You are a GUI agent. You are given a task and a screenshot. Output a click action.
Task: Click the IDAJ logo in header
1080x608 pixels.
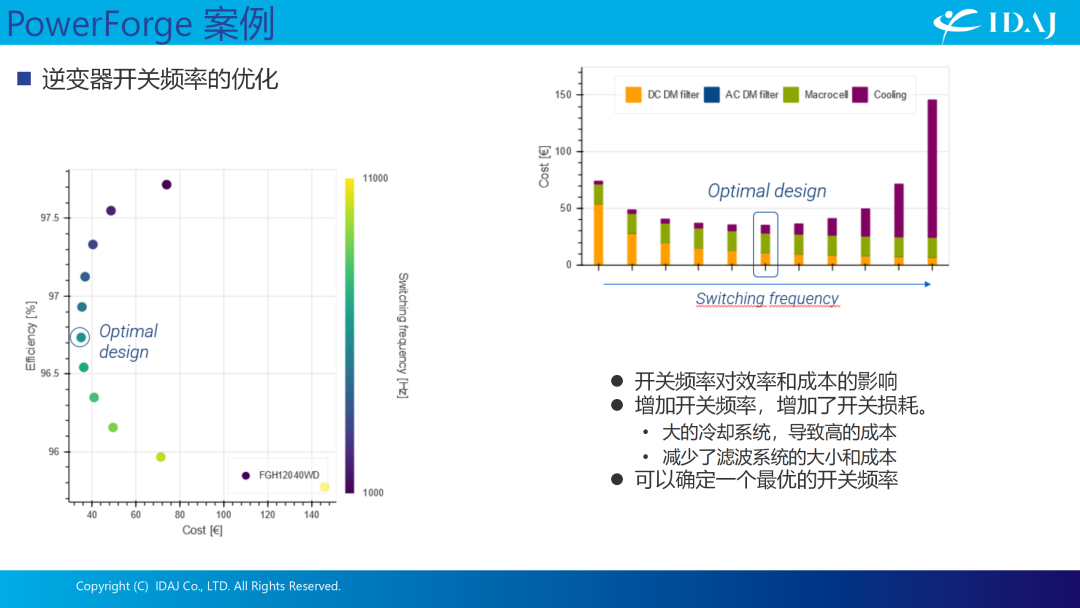click(x=995, y=25)
